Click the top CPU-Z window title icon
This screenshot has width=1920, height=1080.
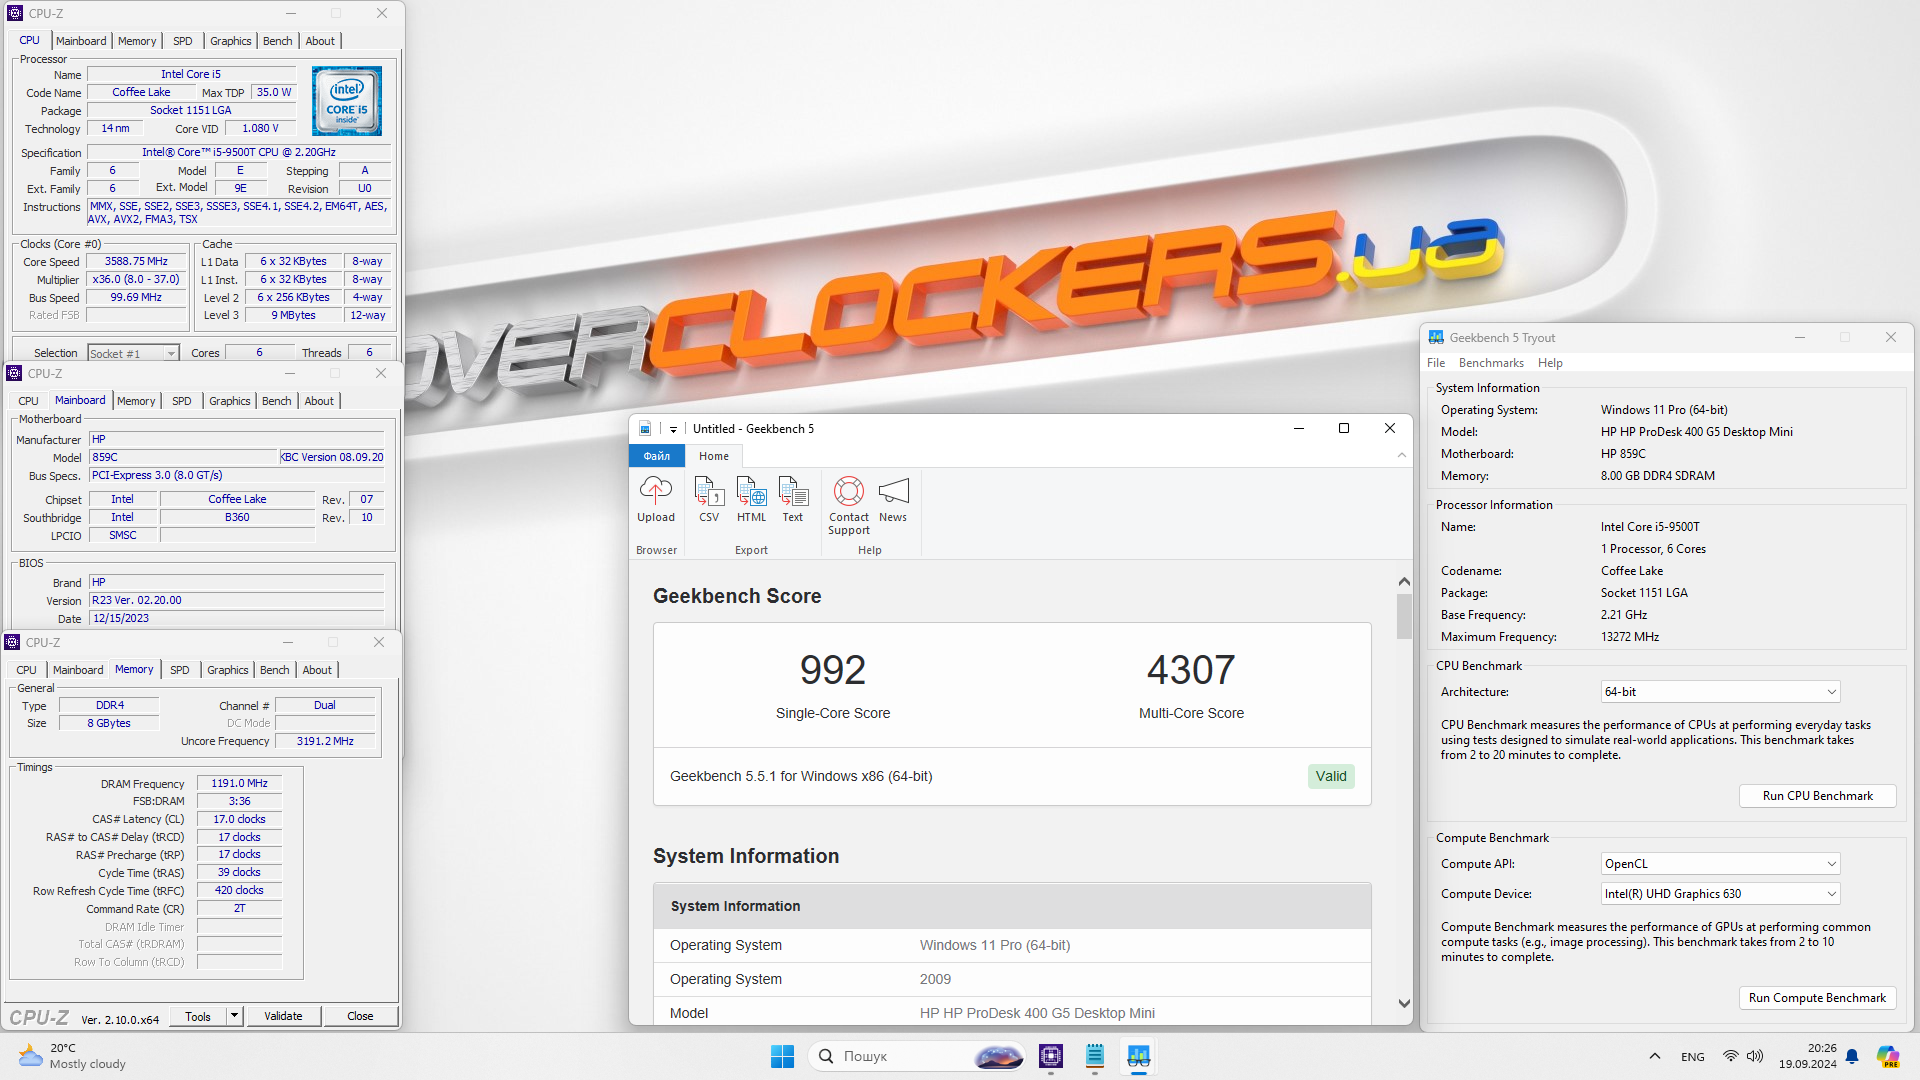[x=15, y=13]
